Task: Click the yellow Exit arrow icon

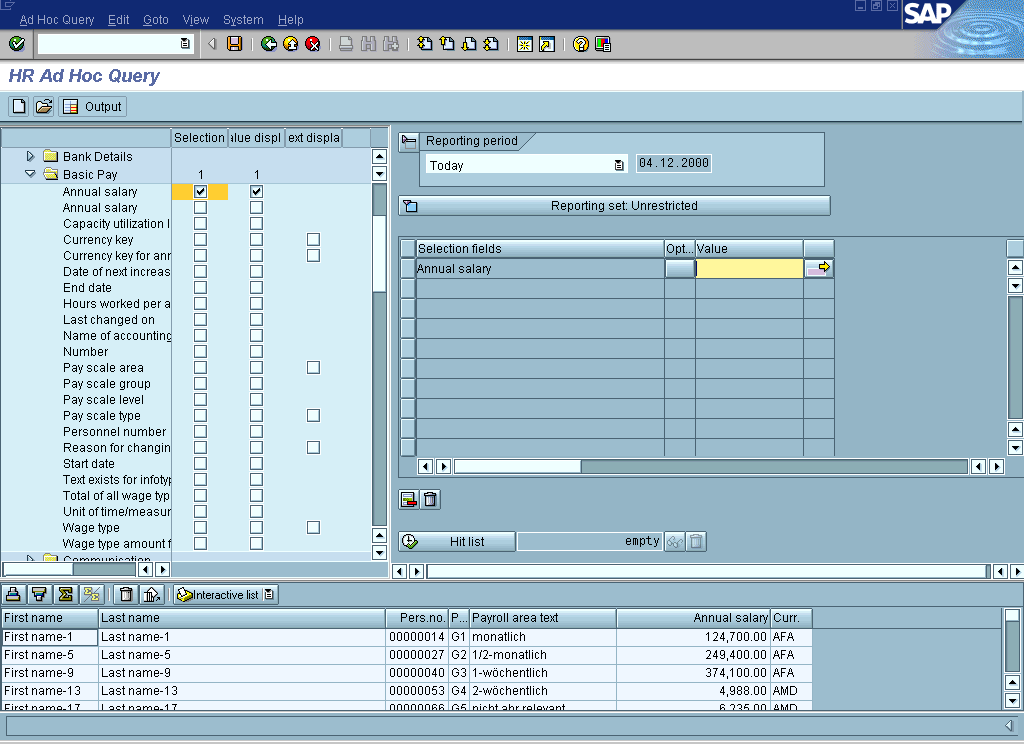Action: [291, 44]
